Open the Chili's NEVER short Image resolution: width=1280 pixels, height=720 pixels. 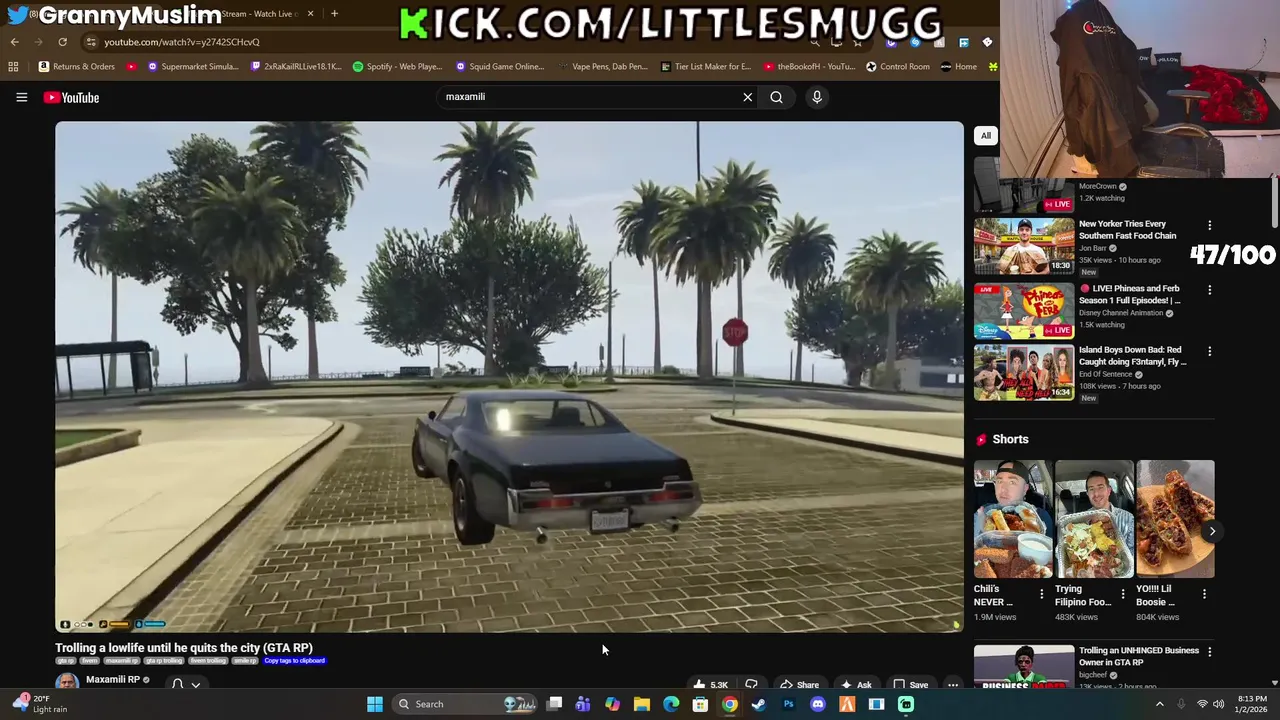[x=1013, y=519]
